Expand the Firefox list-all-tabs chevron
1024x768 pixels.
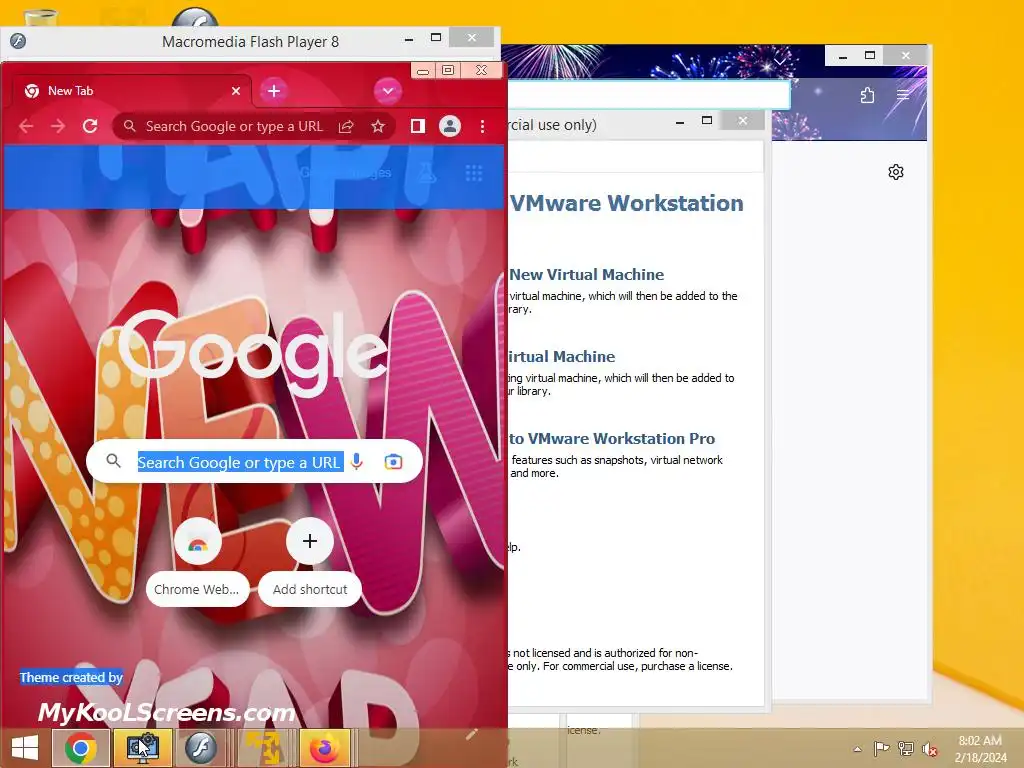pos(780,61)
